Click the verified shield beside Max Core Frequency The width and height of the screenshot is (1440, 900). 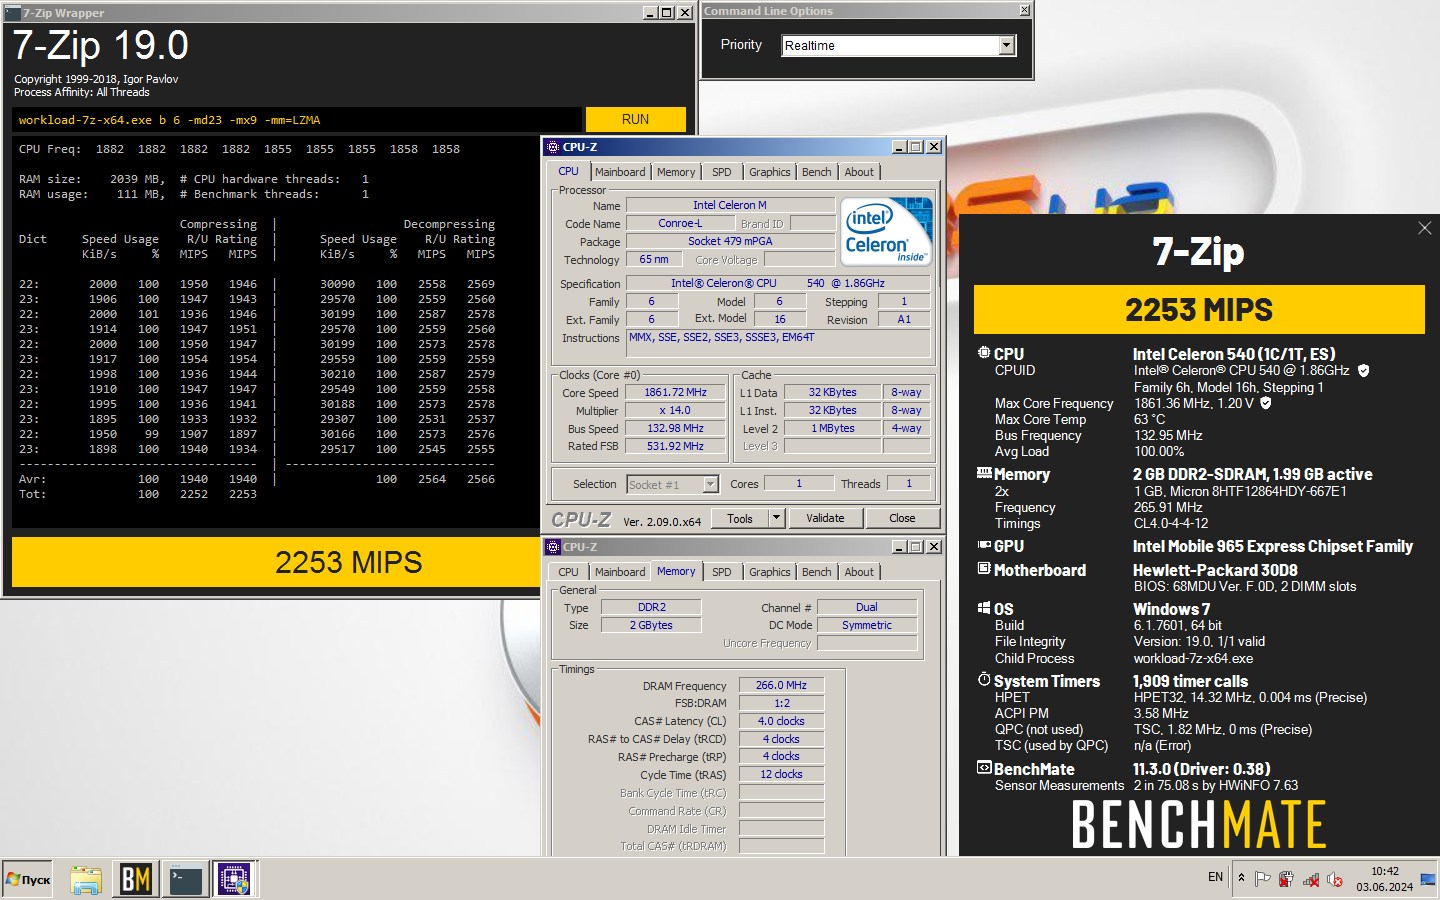click(x=1265, y=403)
